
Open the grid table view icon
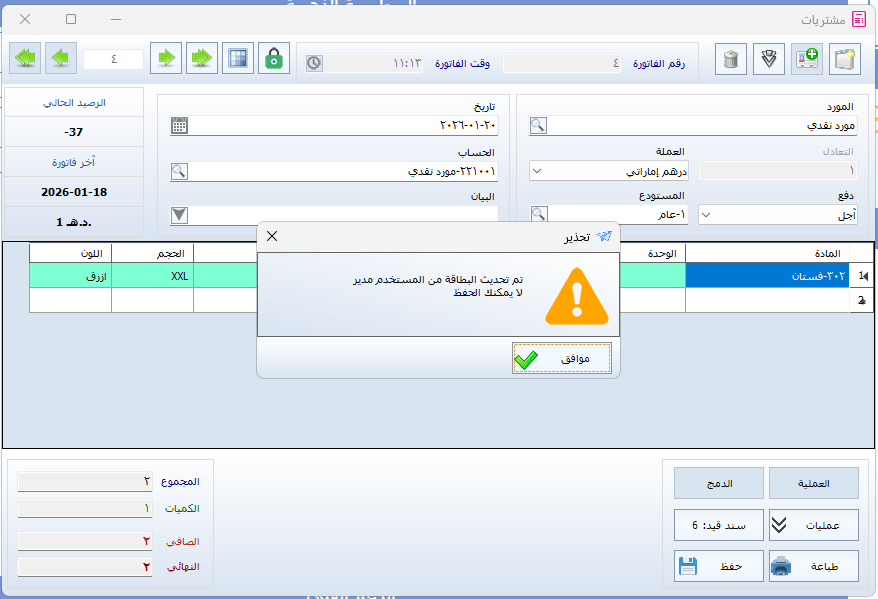237,59
